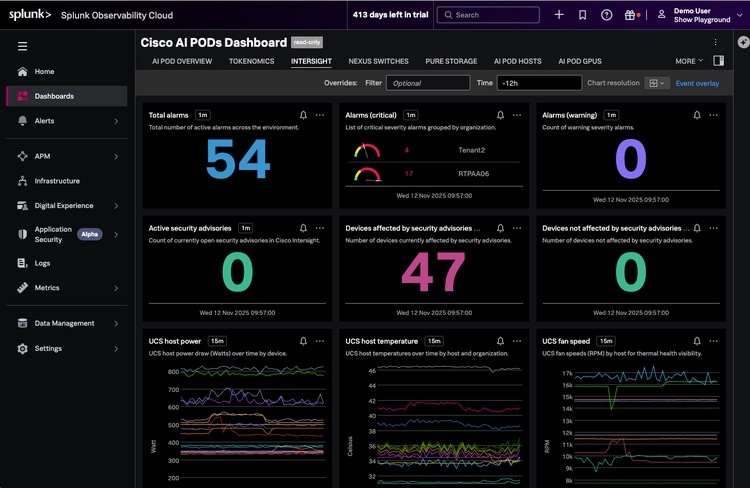Open three-dot menu on Alarms (warning) chart

(x=713, y=115)
